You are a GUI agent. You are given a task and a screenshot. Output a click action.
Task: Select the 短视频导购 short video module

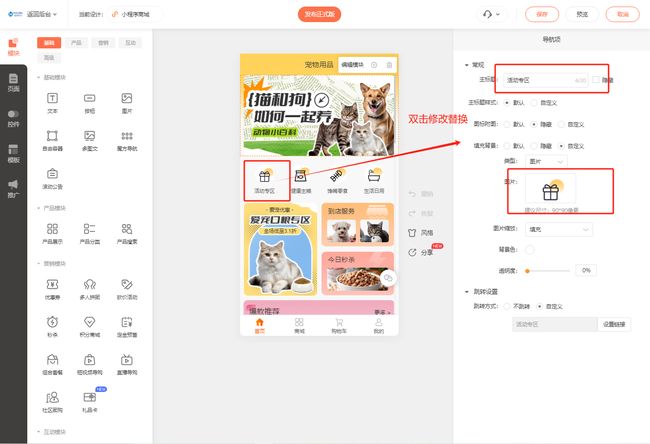90,364
